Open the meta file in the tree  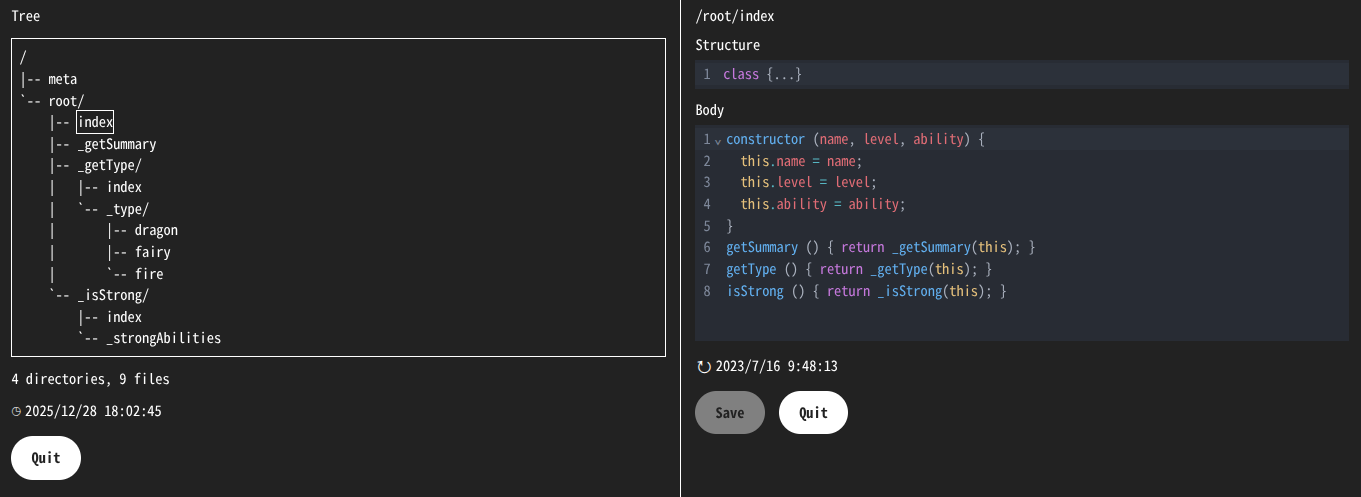point(63,79)
